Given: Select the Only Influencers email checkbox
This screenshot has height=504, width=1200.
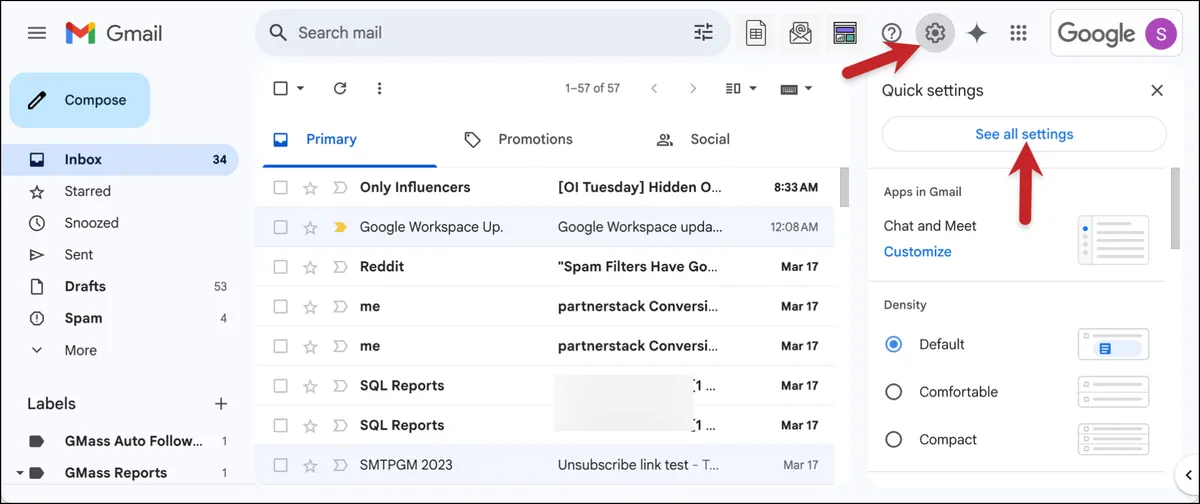Looking at the screenshot, I should click(x=281, y=187).
